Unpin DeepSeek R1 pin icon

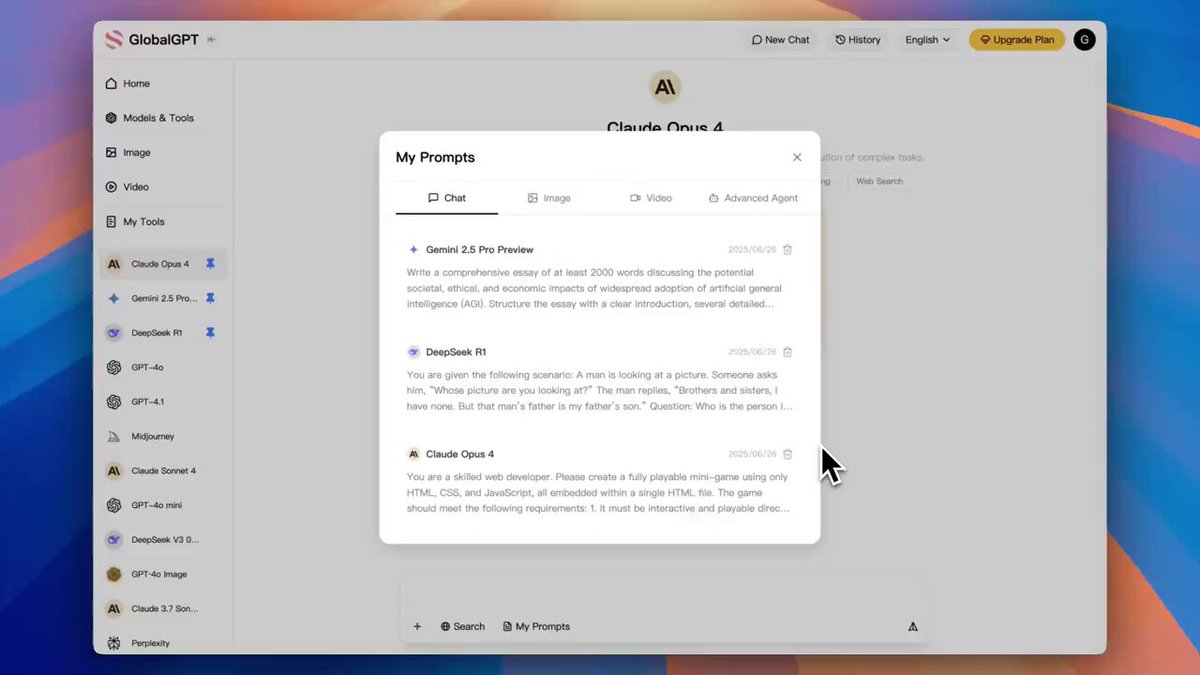(210, 333)
